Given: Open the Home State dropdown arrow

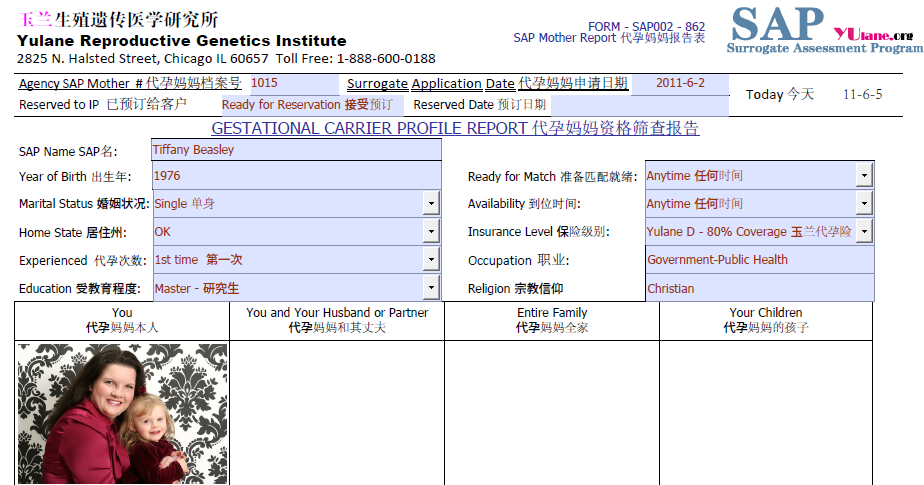Looking at the screenshot, I should pyautogui.click(x=431, y=232).
